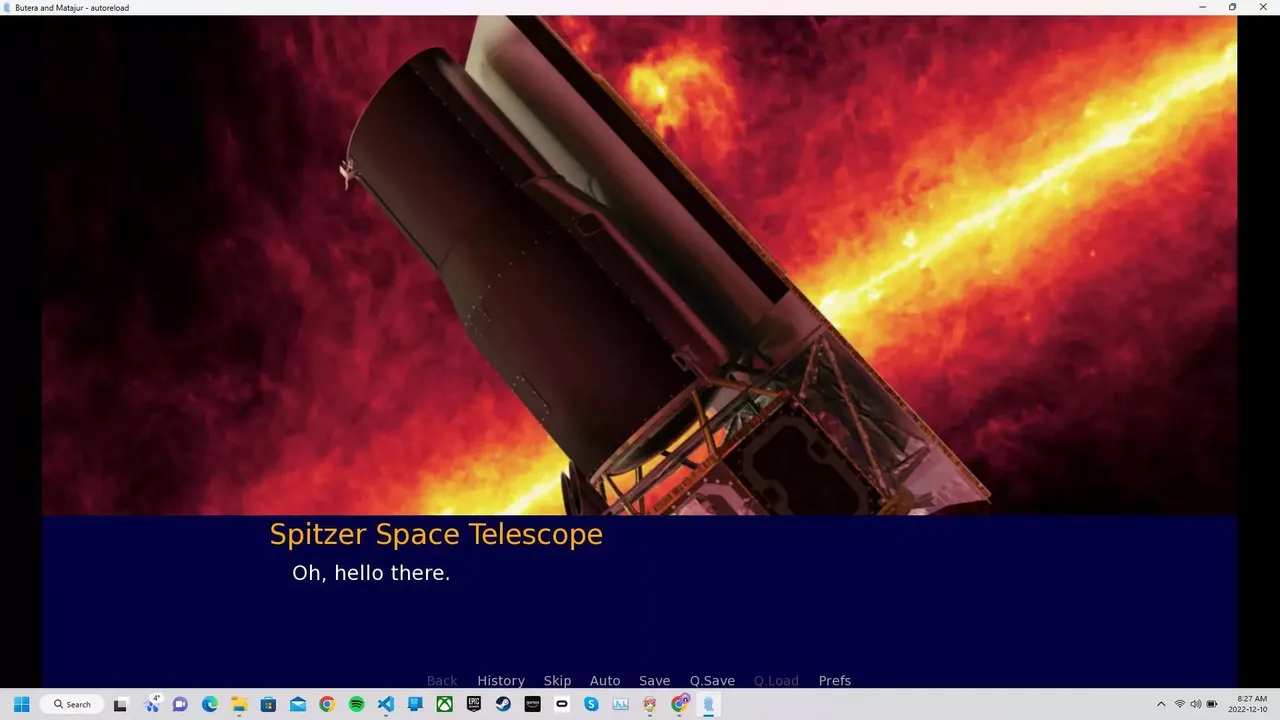Enable Auto-forward mode
Screen dimensions: 1280x720
[x=605, y=681]
